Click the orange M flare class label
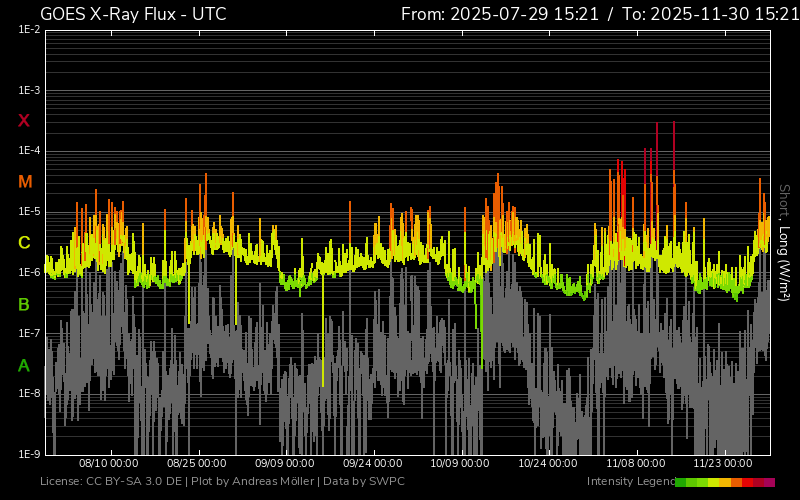This screenshot has height=500, width=800. point(25,182)
